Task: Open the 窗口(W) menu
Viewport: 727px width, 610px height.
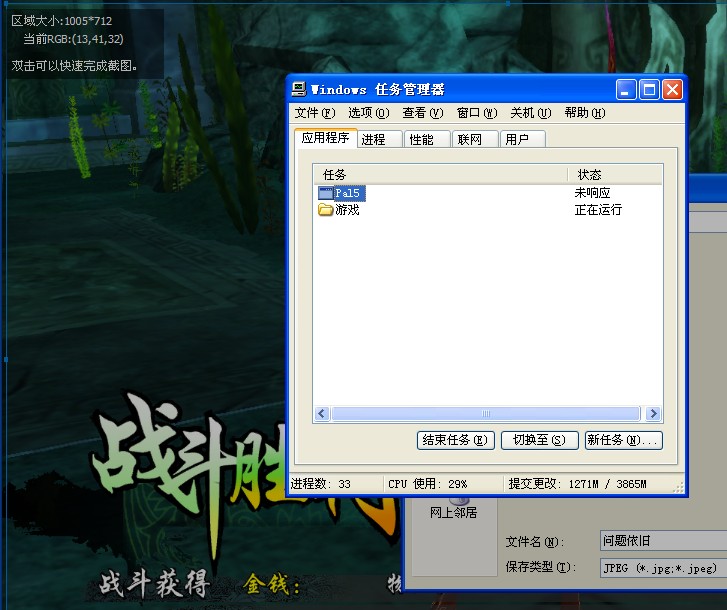Action: (476, 113)
